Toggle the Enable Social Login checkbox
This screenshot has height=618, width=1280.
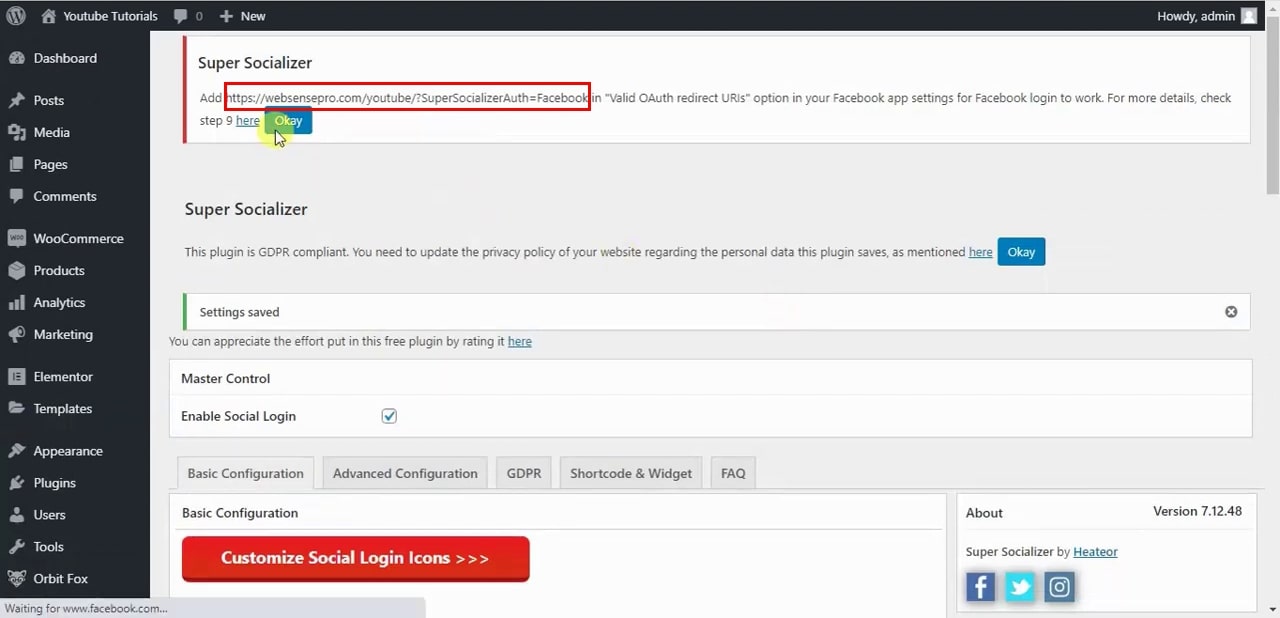pyautogui.click(x=389, y=416)
